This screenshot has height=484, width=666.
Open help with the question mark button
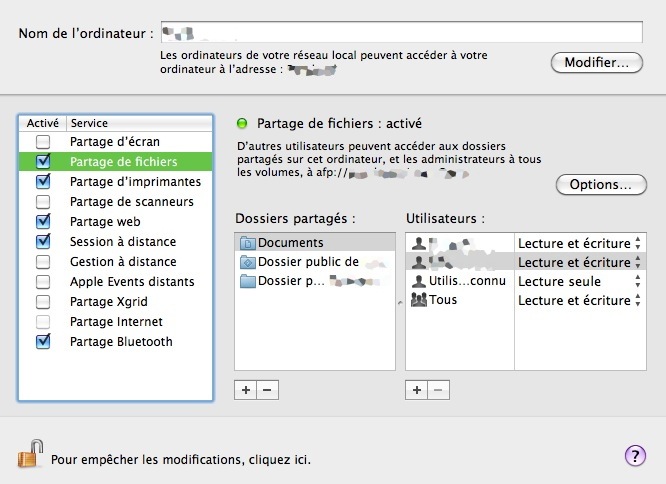click(636, 456)
